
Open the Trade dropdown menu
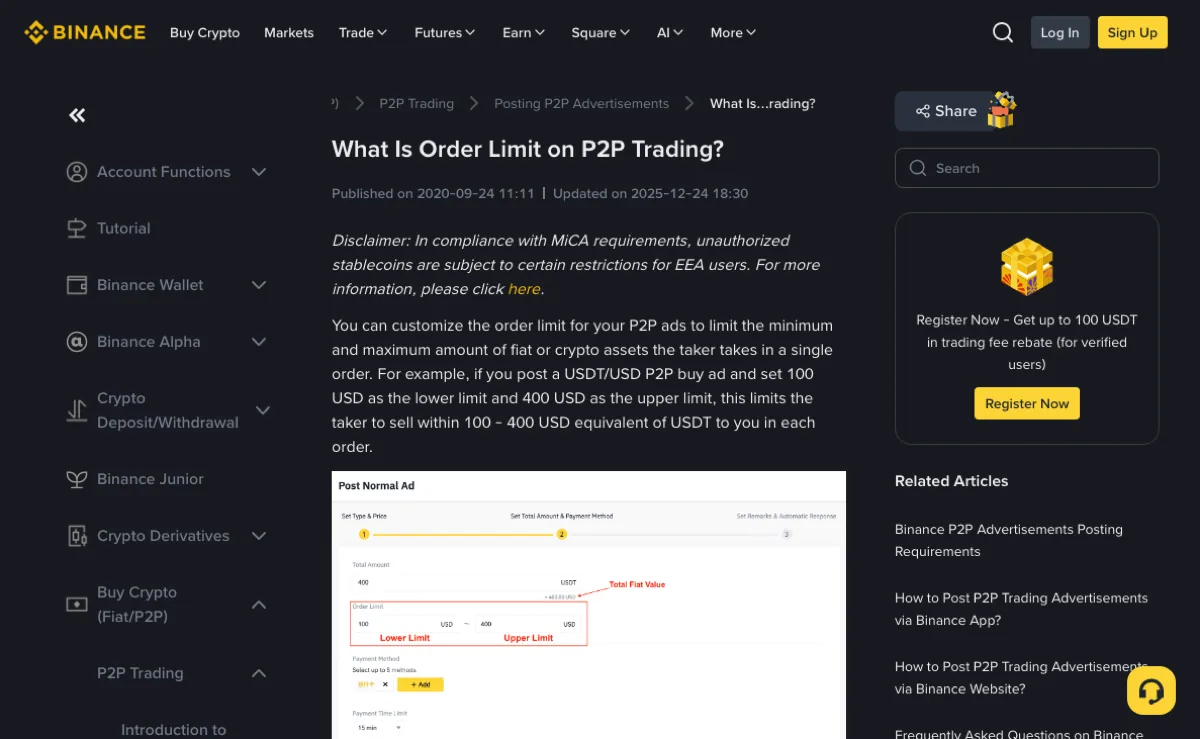(363, 32)
